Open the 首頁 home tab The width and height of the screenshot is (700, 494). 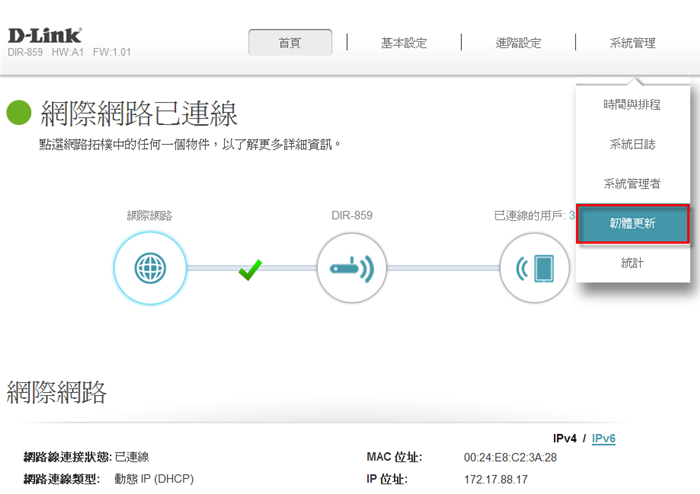[x=290, y=43]
